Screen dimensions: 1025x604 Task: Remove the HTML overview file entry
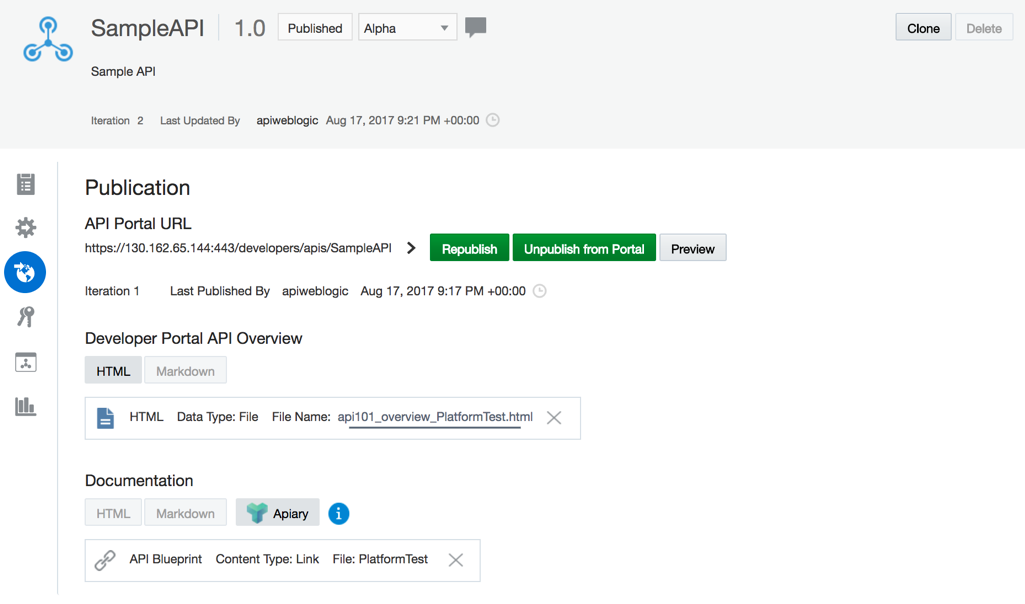554,418
